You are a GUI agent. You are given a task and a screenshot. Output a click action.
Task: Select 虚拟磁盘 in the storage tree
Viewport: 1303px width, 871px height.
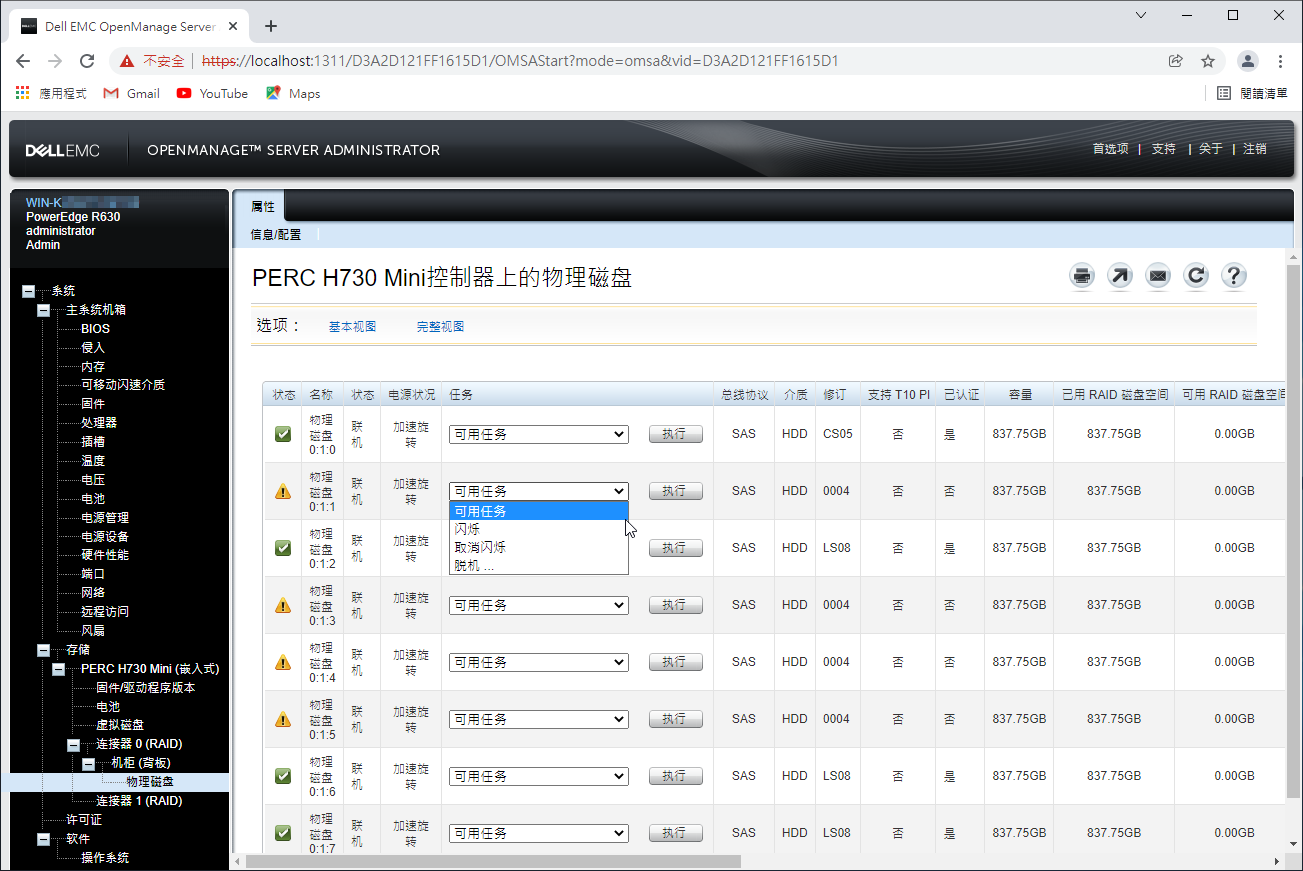pos(120,725)
